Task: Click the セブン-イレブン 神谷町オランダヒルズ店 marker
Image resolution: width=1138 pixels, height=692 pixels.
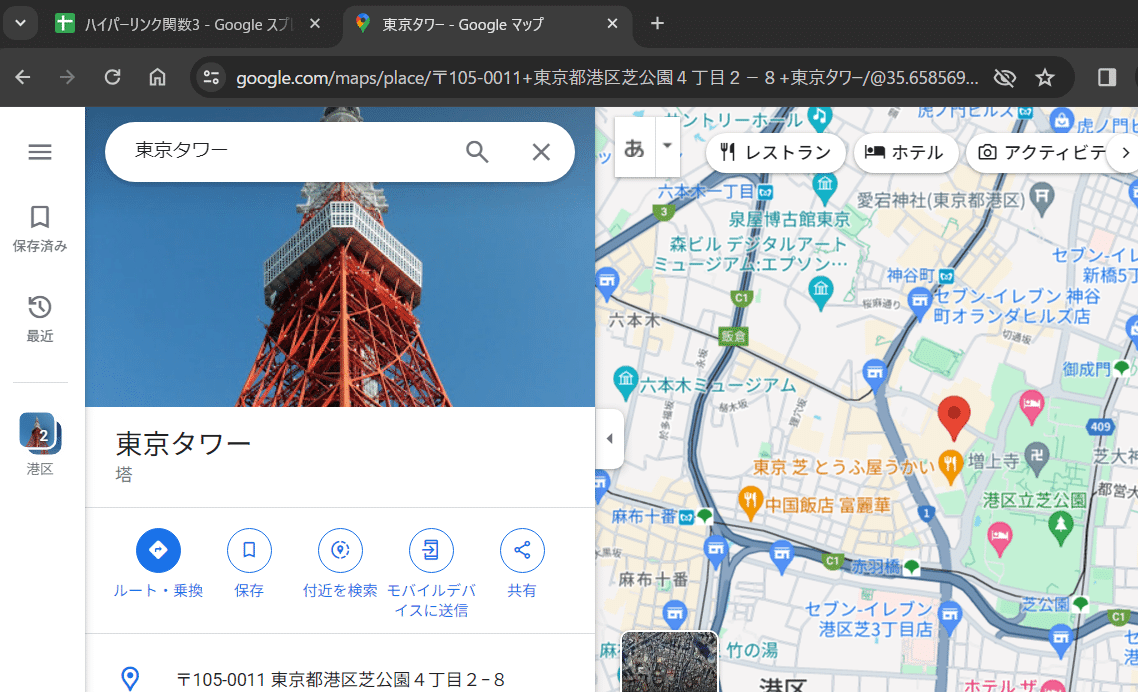Action: pos(920,303)
